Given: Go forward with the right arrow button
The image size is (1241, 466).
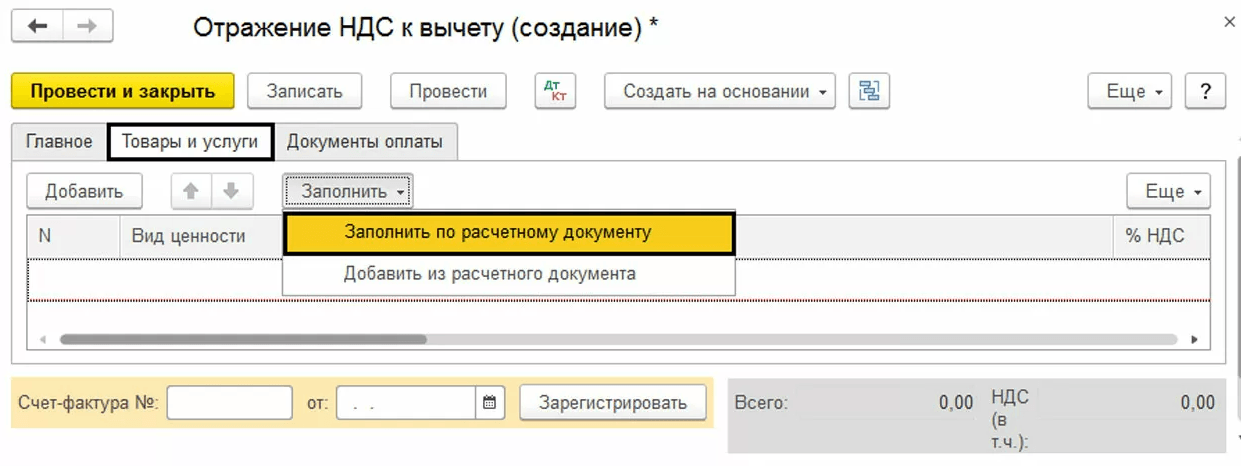Looking at the screenshot, I should pos(87,26).
